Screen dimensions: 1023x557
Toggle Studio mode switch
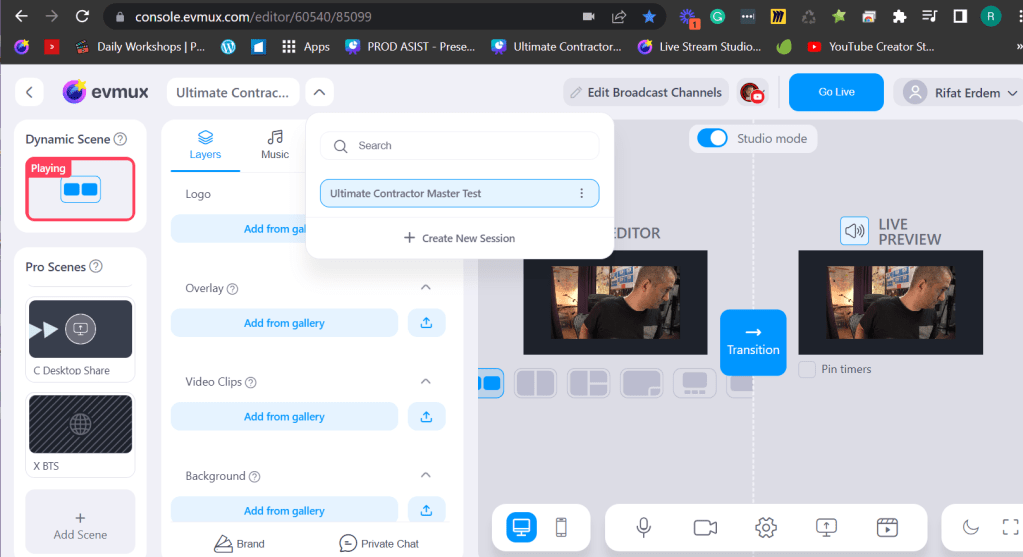coord(712,138)
